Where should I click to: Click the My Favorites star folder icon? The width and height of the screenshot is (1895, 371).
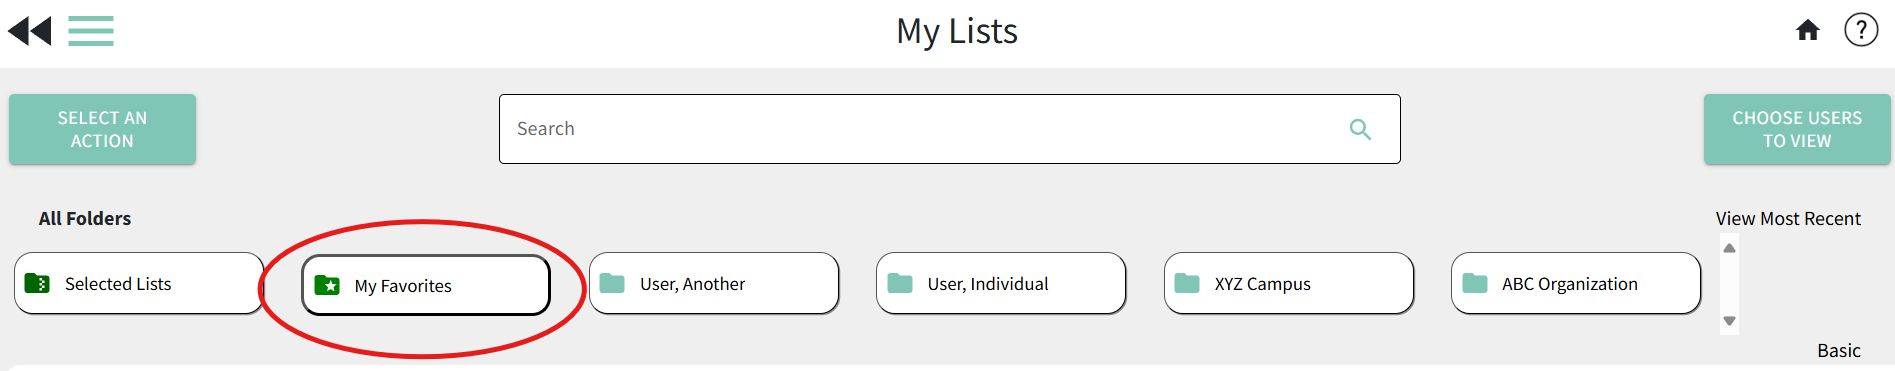[x=327, y=285]
